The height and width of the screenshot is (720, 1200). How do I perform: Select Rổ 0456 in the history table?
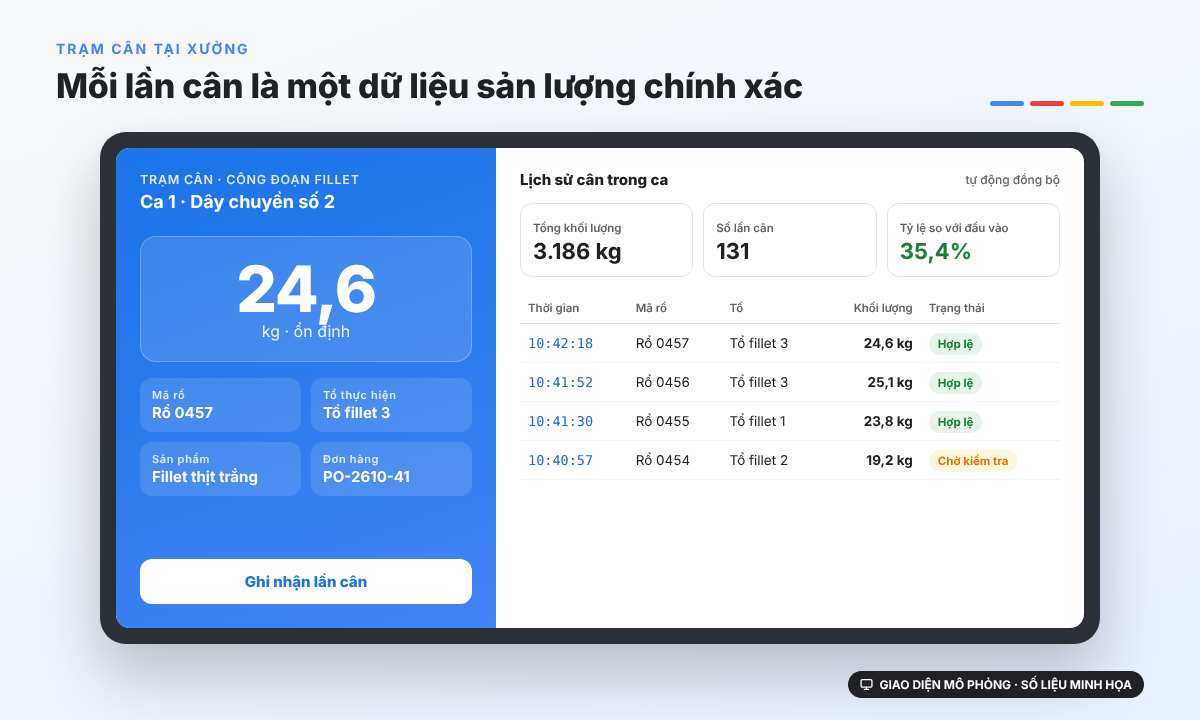coord(663,382)
